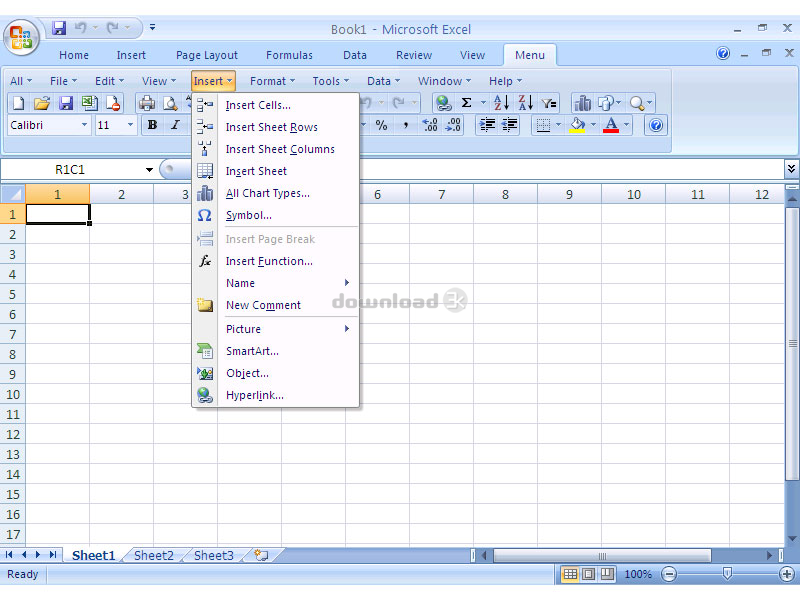
Task: Toggle Italic formatting
Action: click(175, 125)
